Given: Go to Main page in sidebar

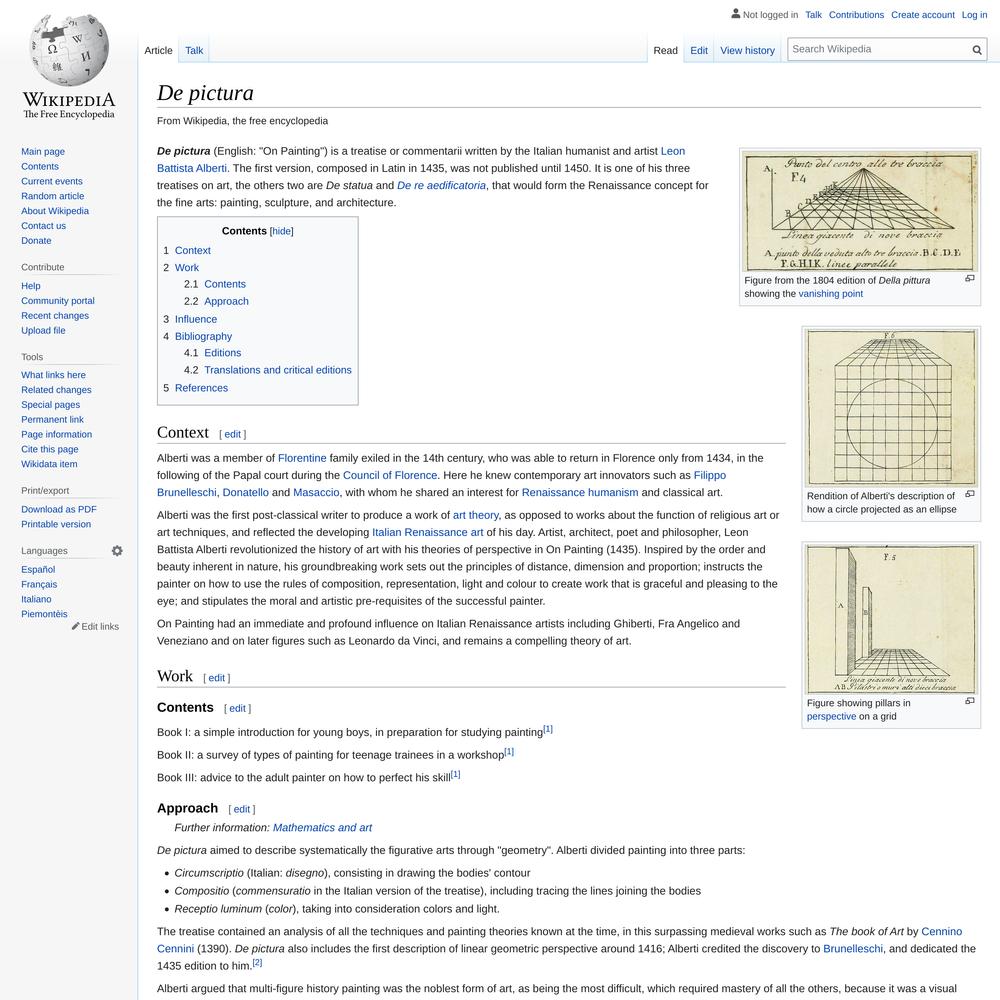Looking at the screenshot, I should (43, 151).
